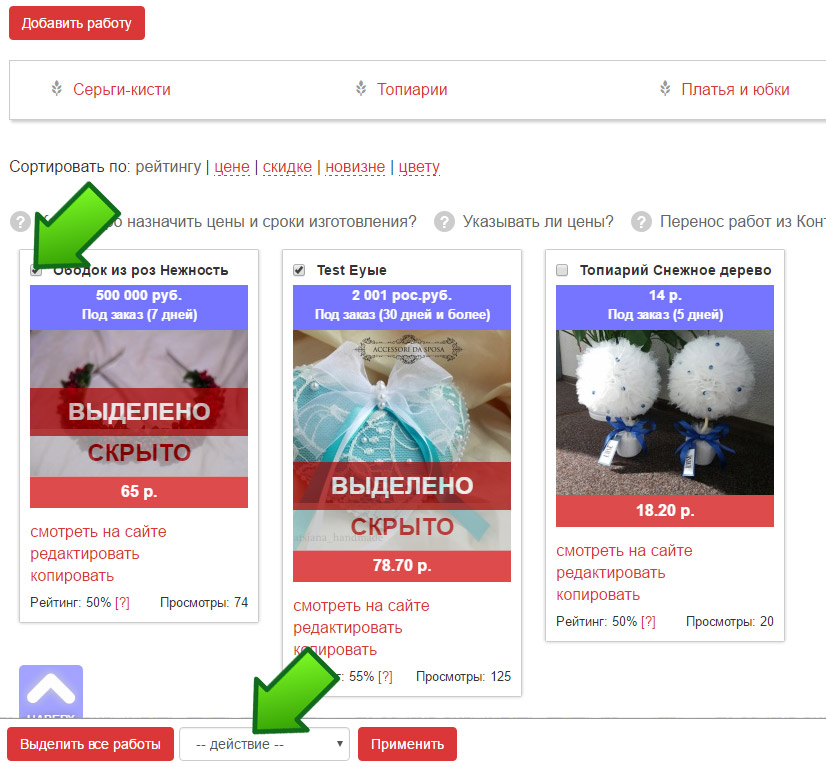
Task: Click the Под заказ (30 дней и более) text
Action: pyautogui.click(x=402, y=315)
